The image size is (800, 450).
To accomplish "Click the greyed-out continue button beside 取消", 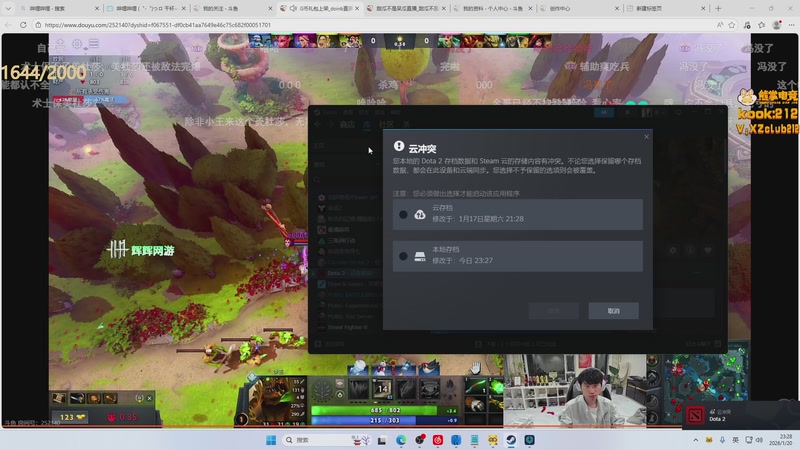I will click(x=554, y=311).
